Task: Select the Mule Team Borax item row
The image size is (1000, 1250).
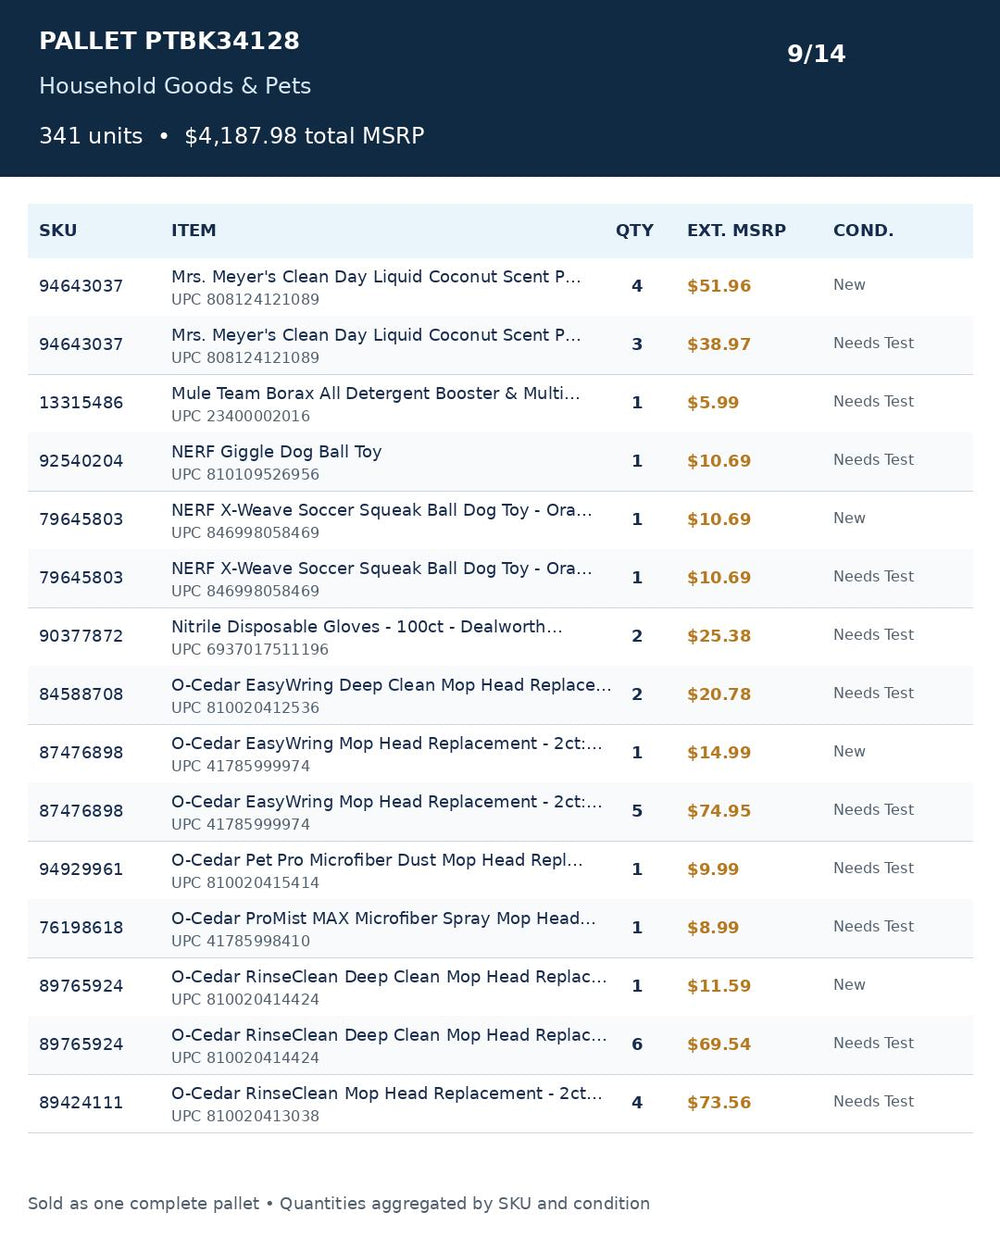Action: click(500, 404)
